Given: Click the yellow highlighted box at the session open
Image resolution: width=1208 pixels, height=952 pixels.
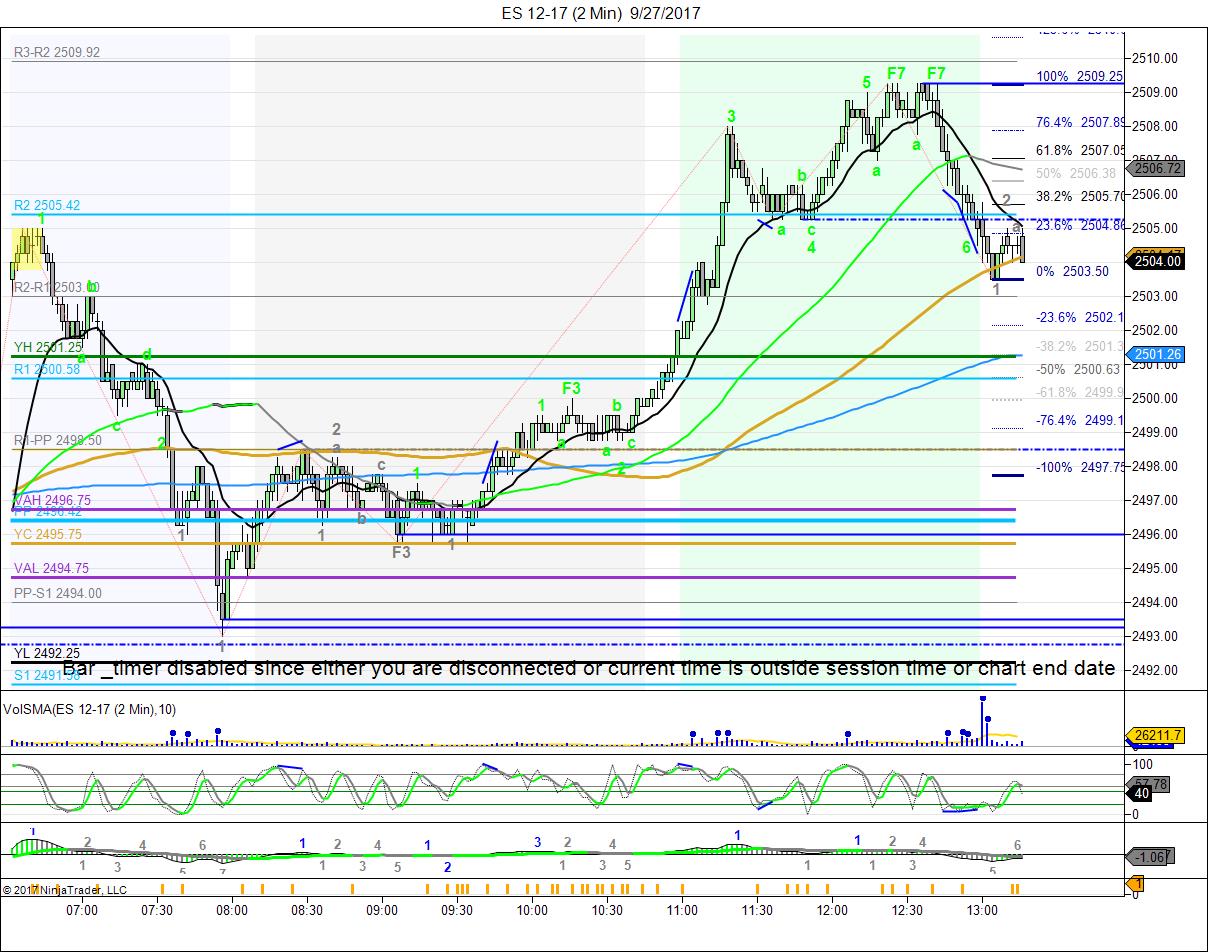Looking at the screenshot, I should [28, 248].
